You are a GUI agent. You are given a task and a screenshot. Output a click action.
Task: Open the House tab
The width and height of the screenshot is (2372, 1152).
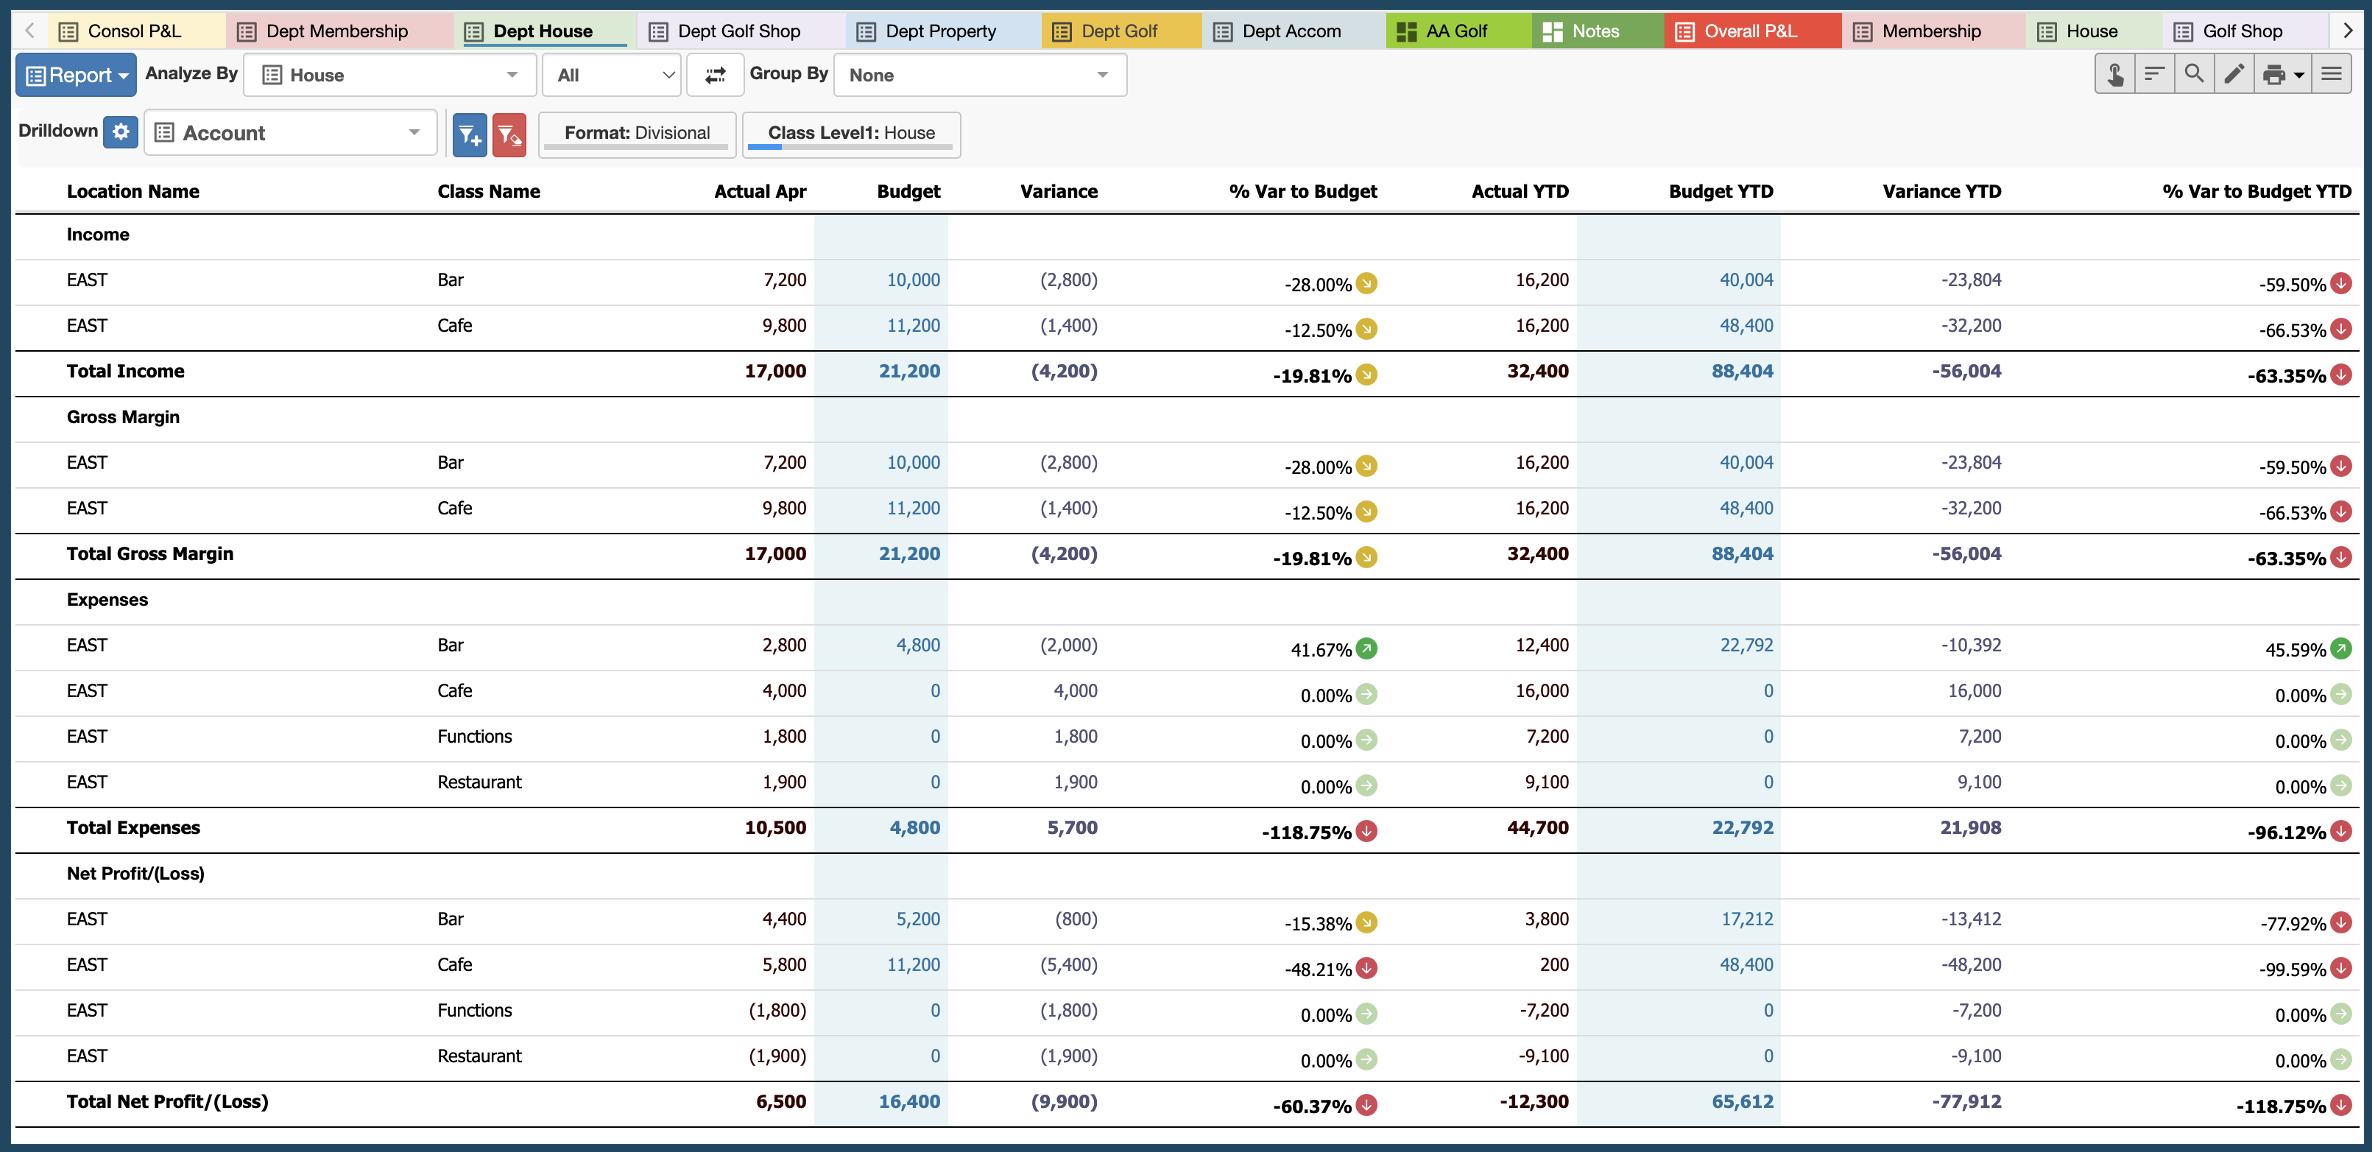click(x=2092, y=31)
